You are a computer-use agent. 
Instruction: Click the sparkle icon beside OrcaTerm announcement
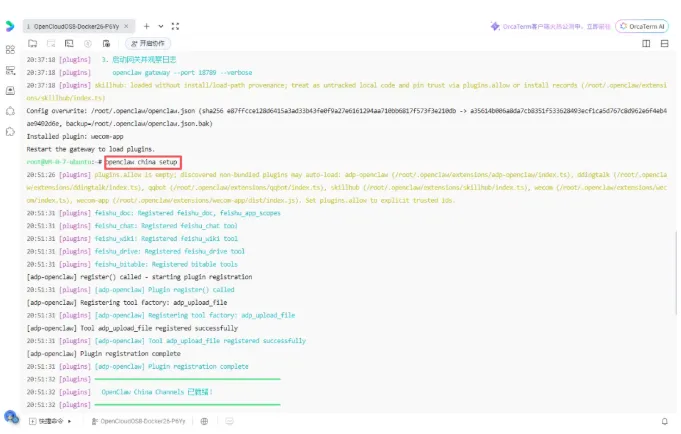point(495,26)
